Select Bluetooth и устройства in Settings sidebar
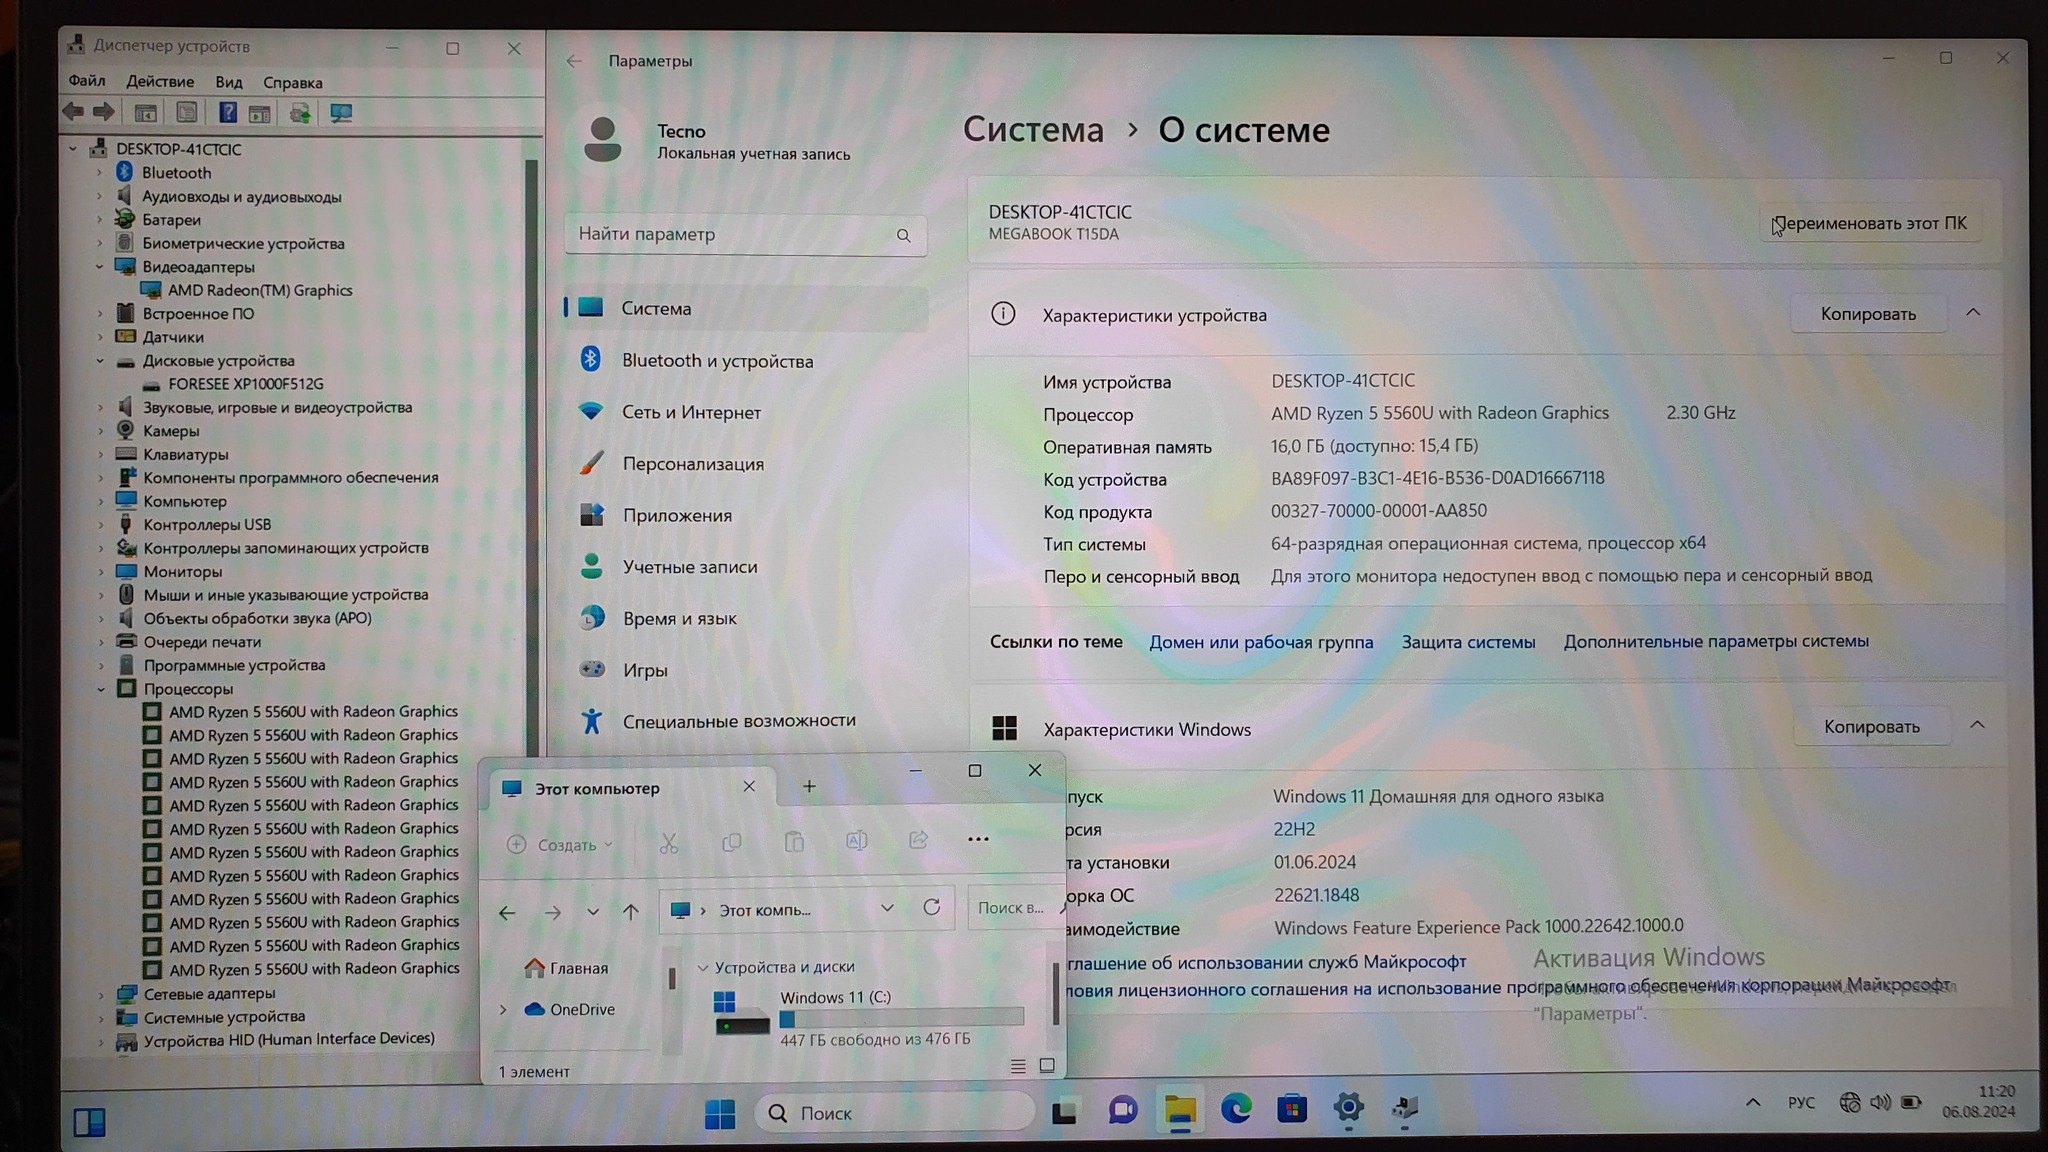Image resolution: width=2048 pixels, height=1152 pixels. (x=717, y=361)
